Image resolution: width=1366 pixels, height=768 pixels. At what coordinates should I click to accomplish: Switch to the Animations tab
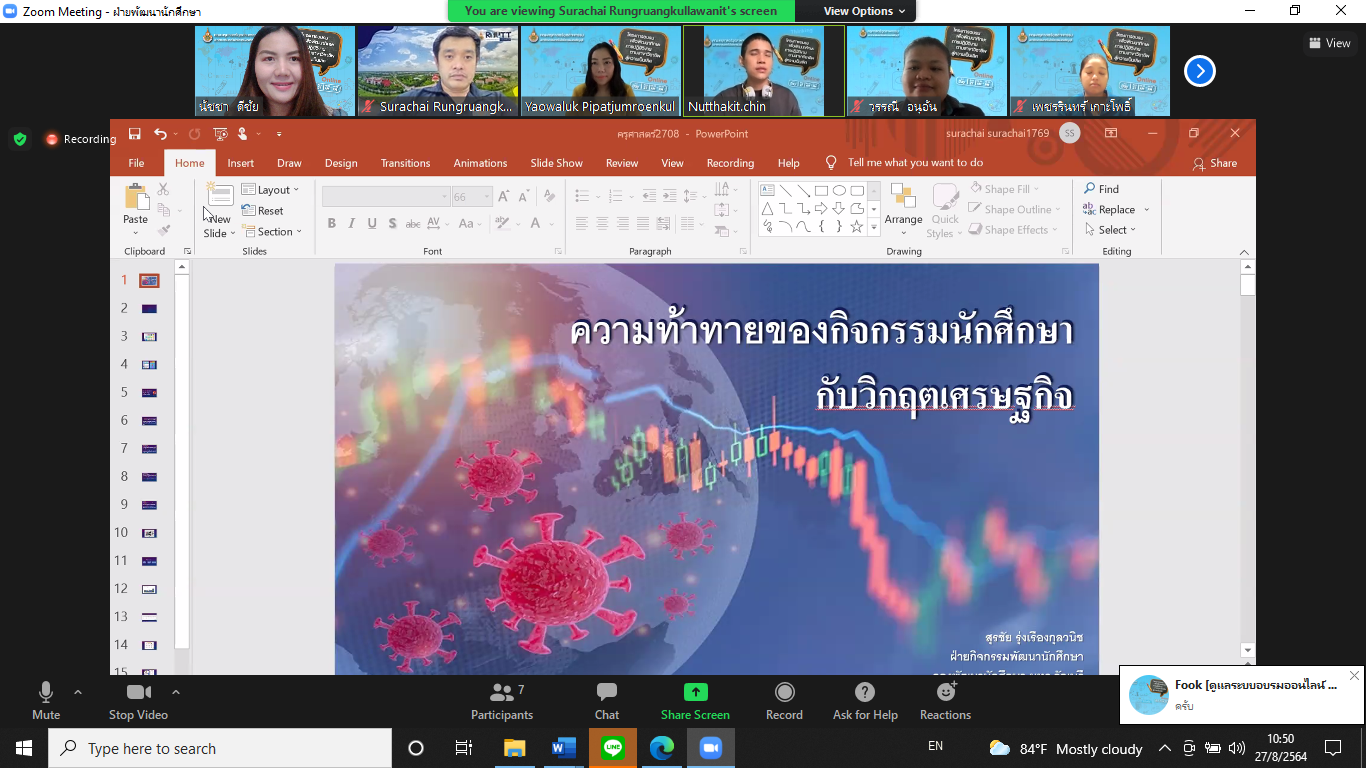tap(480, 163)
